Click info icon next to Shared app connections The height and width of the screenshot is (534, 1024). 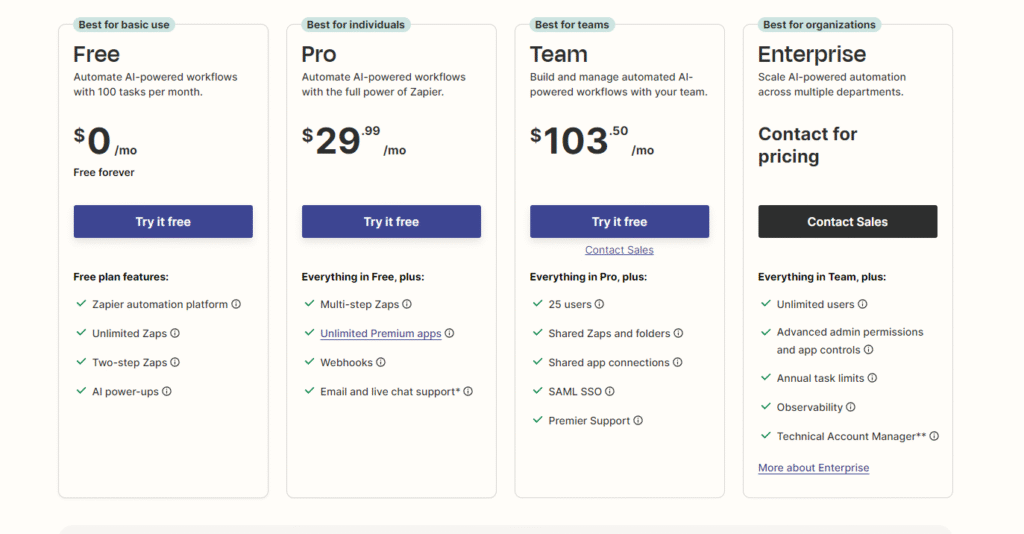[677, 362]
